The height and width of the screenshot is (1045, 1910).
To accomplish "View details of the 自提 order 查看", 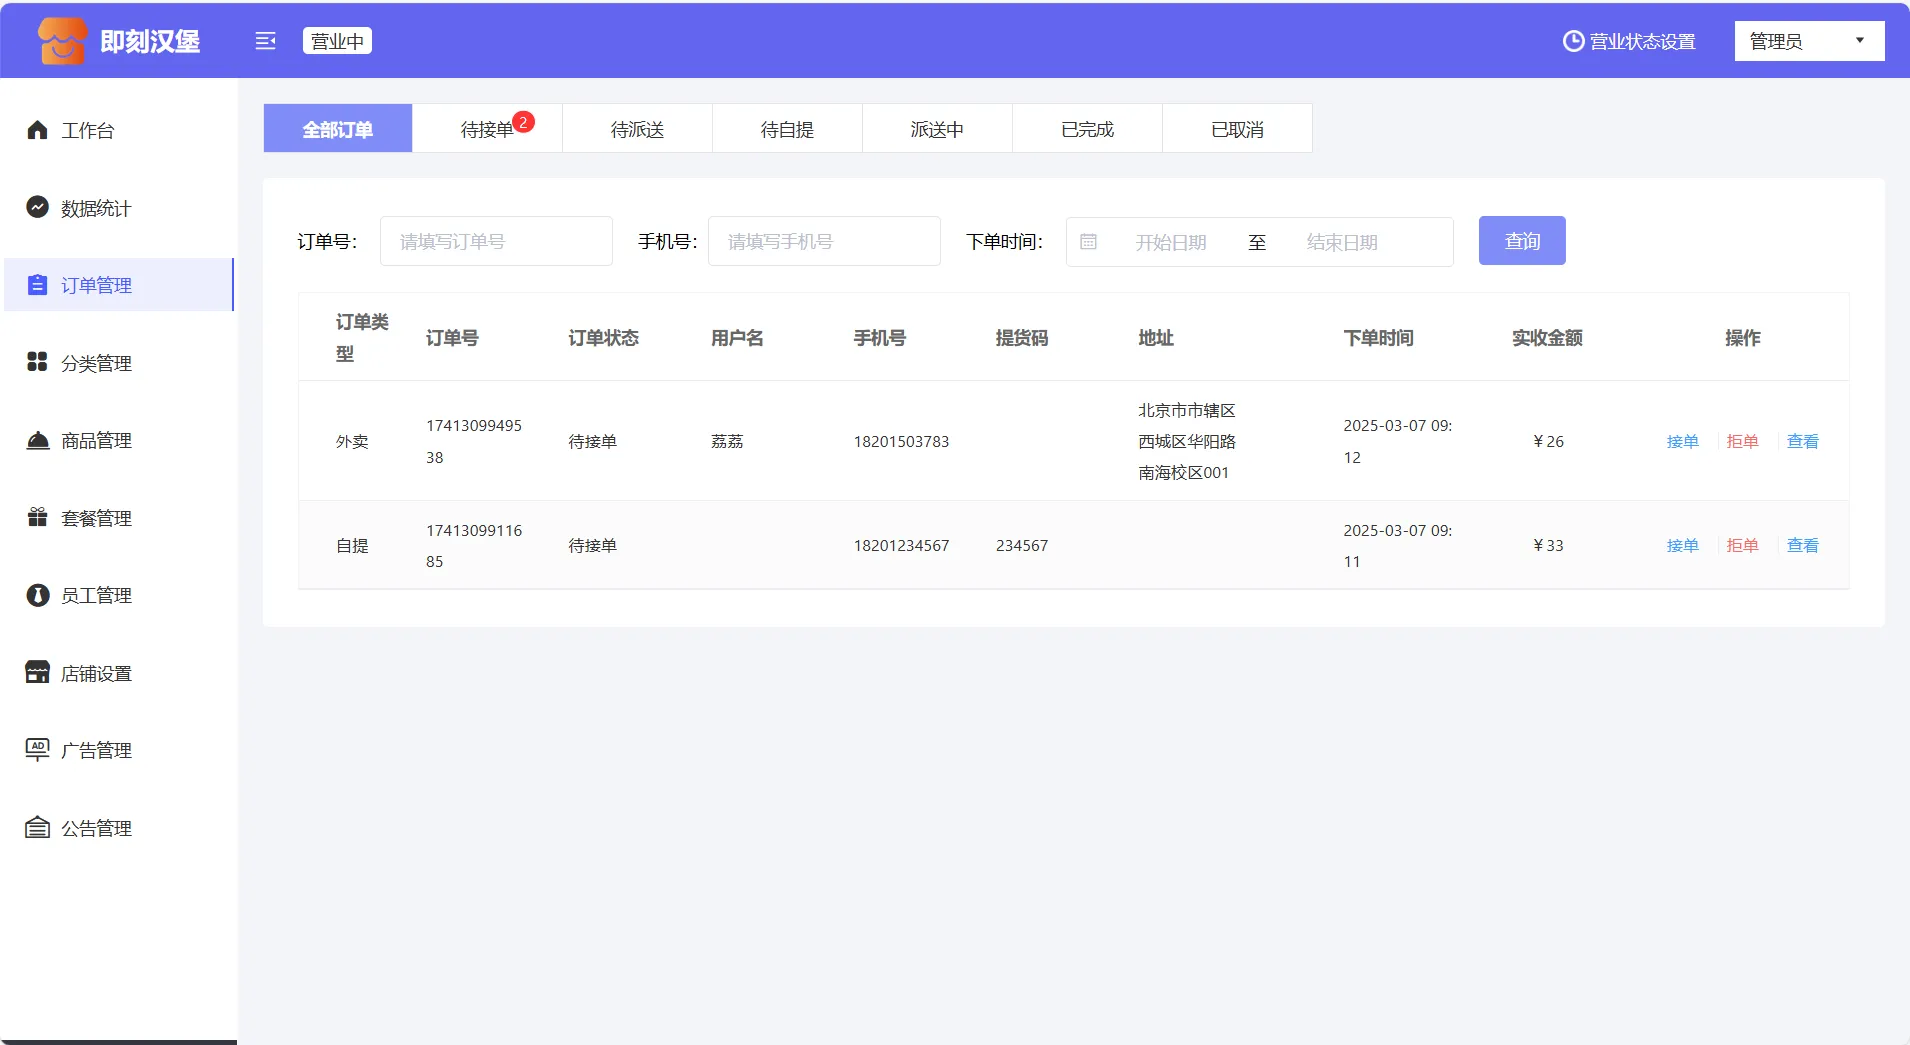I will 1802,545.
